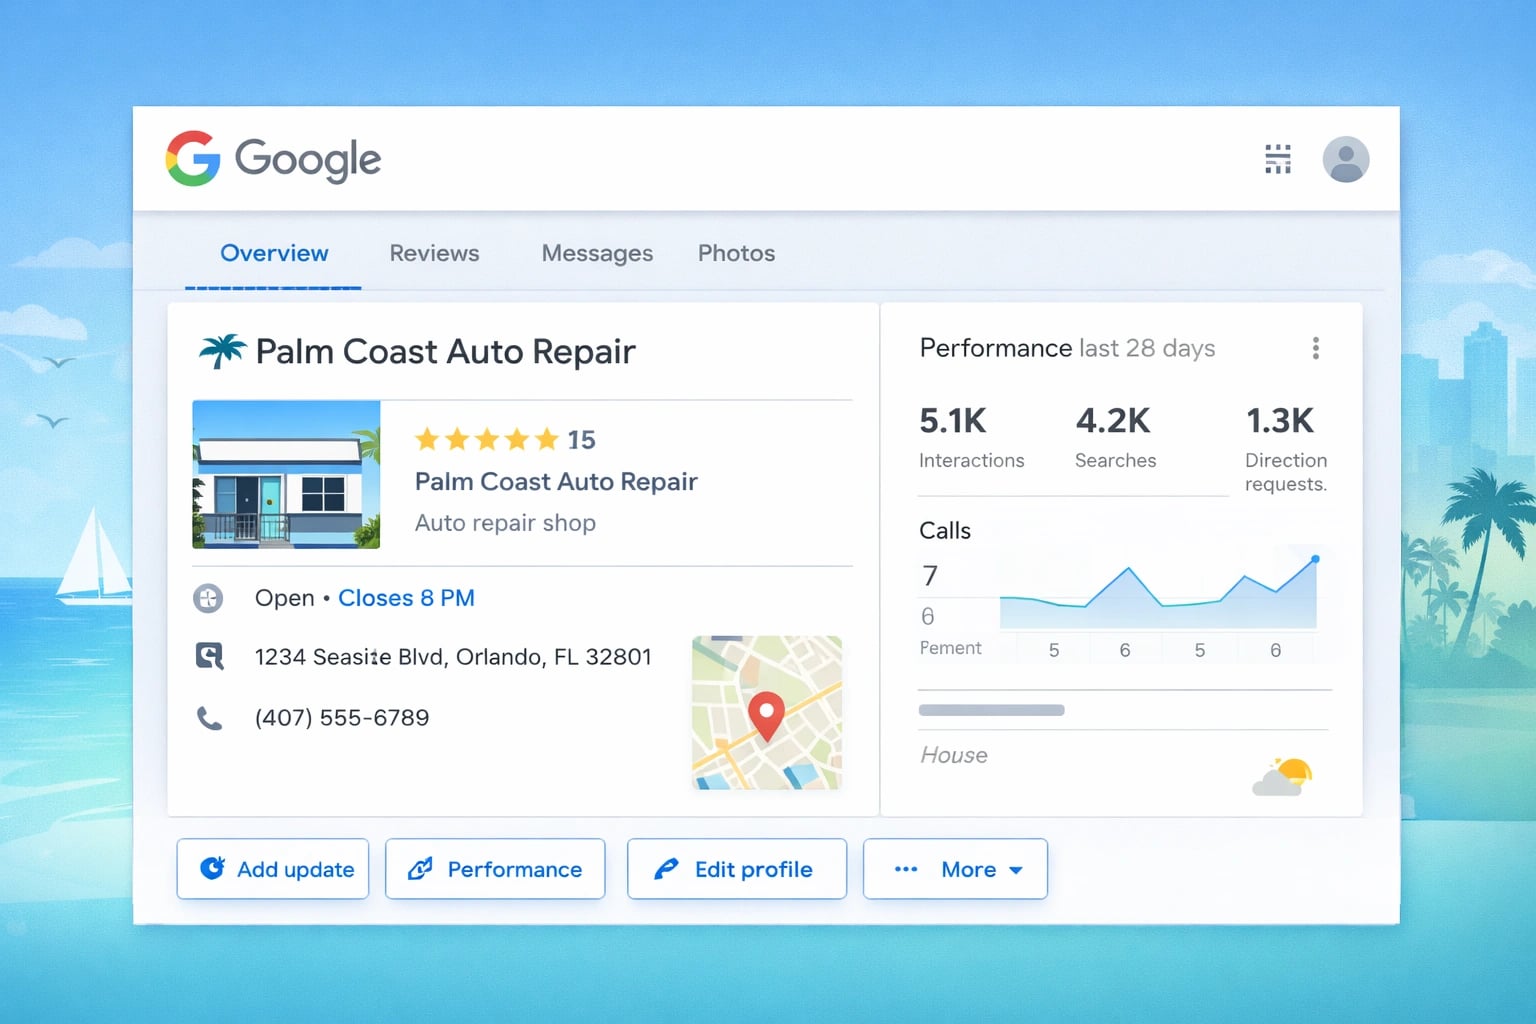Open the account profile avatar
1536x1024 pixels.
(1346, 158)
